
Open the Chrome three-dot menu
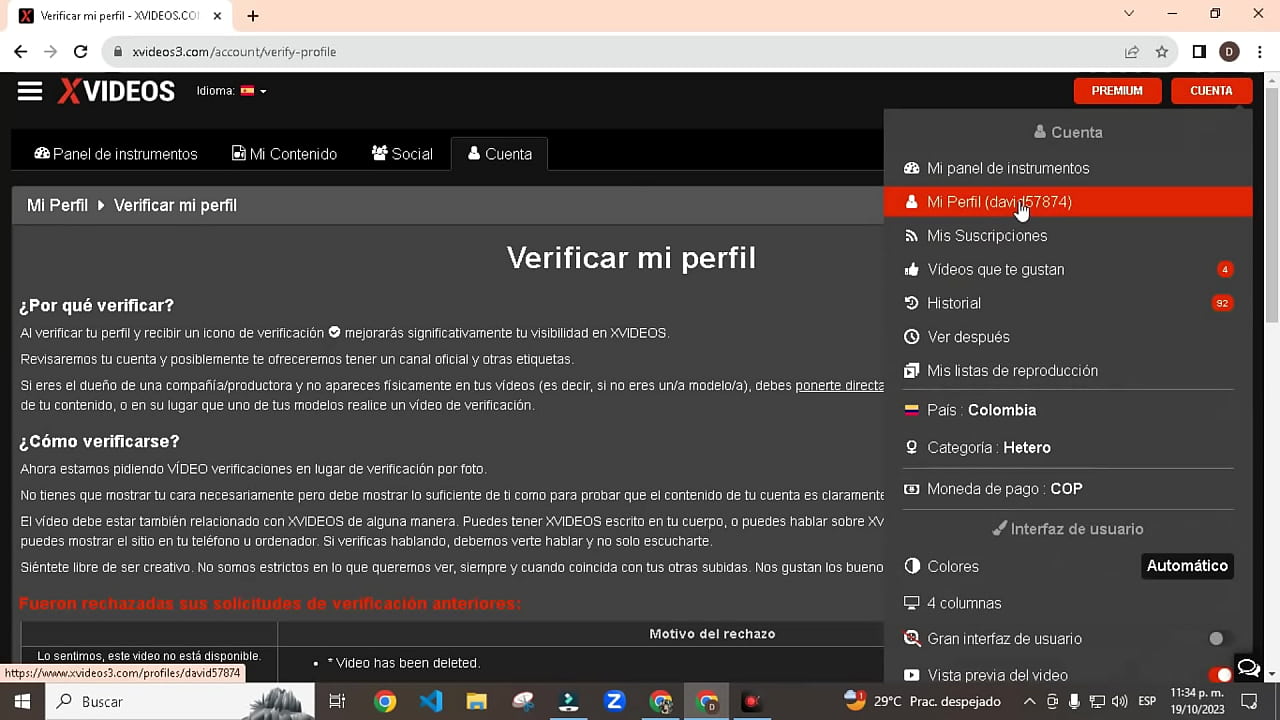(1260, 52)
